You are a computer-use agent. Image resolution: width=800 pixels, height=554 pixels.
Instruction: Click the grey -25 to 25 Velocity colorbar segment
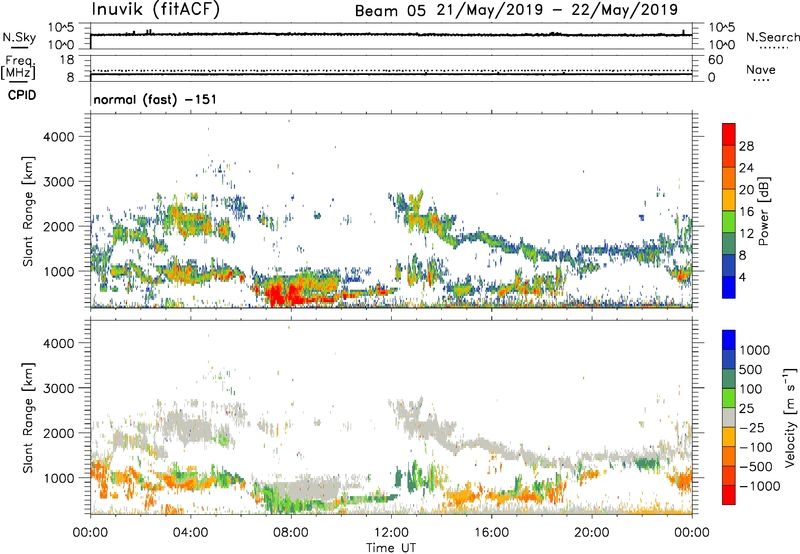[729, 417]
